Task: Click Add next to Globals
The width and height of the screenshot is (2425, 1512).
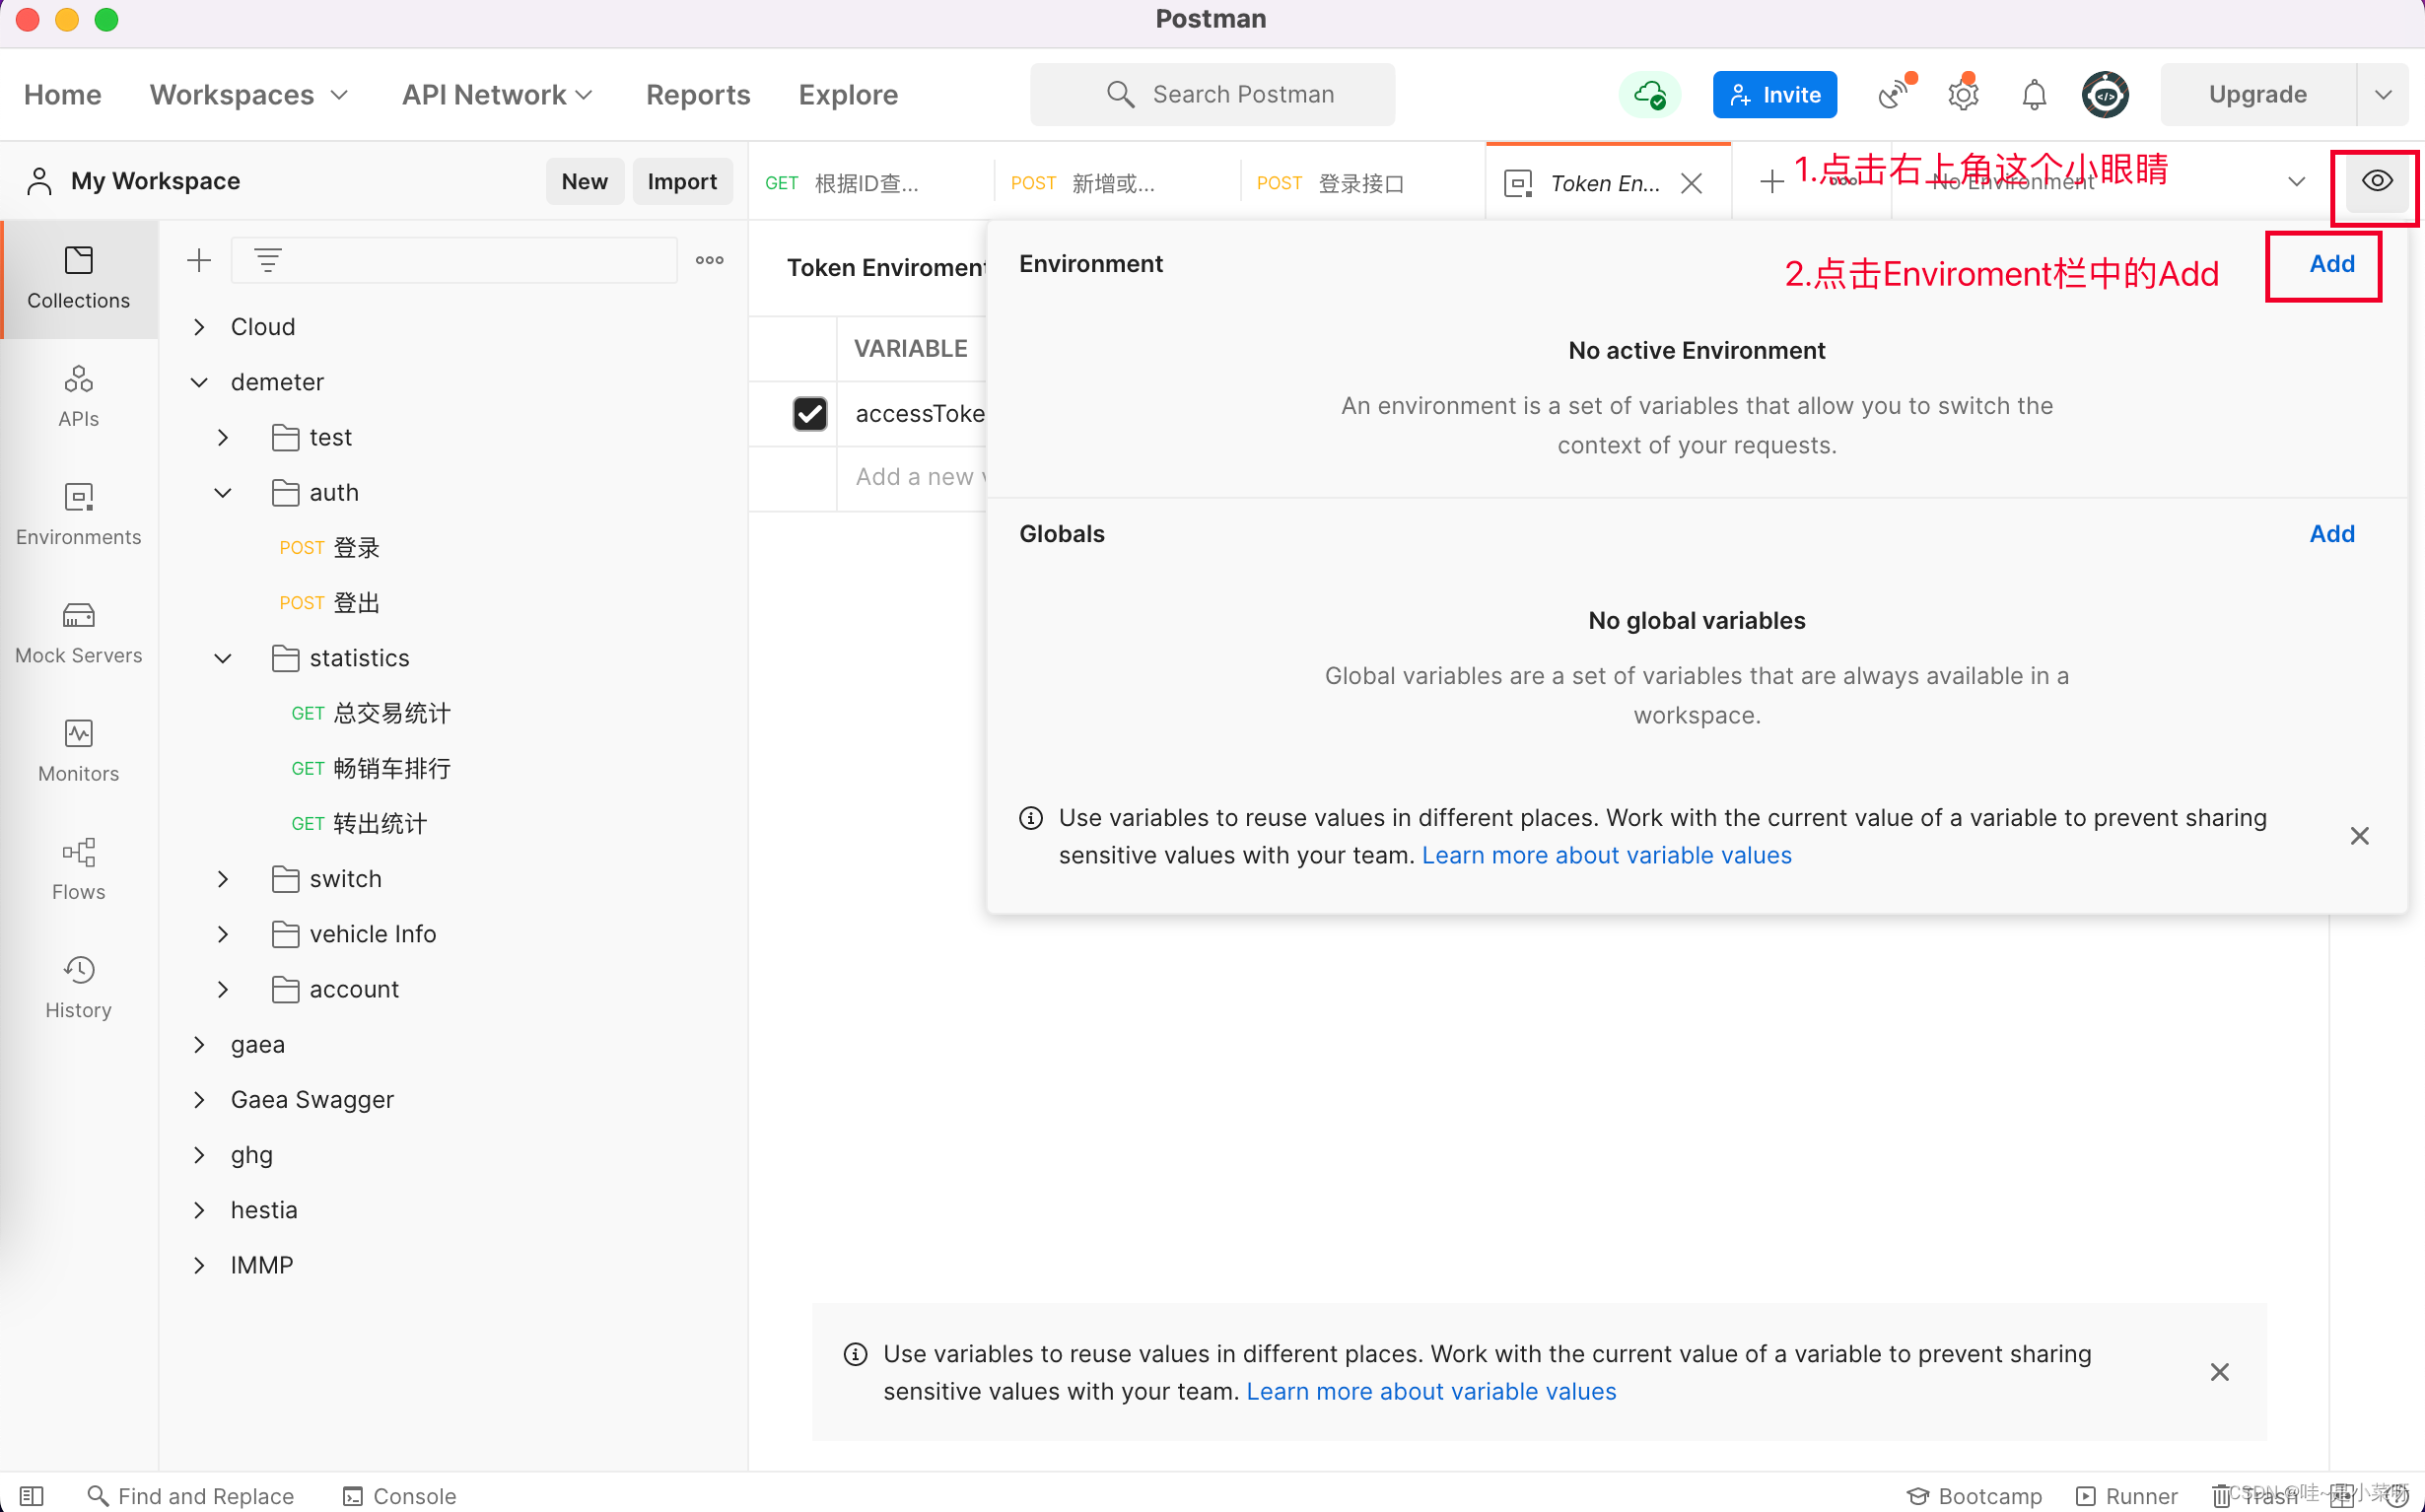Action: [2330, 533]
